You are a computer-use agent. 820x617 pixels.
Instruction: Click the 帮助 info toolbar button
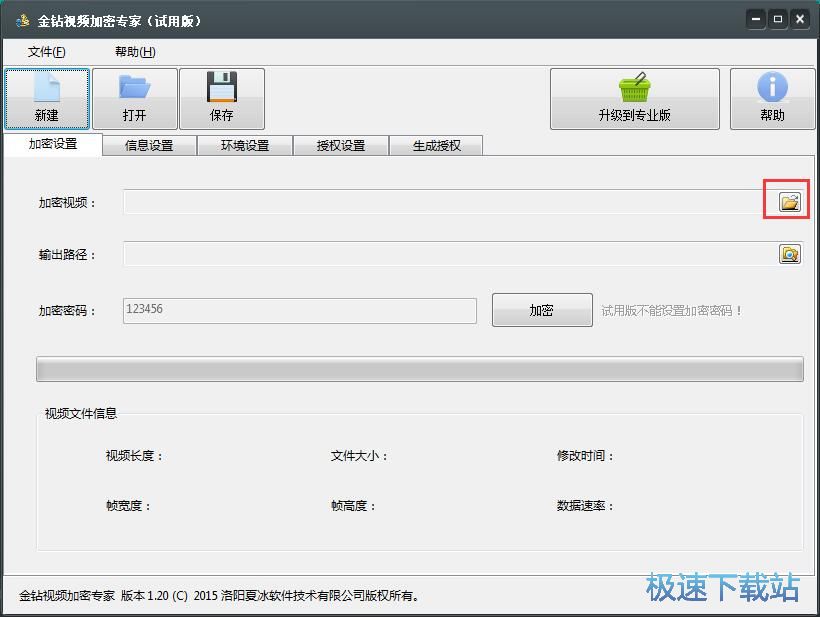coord(772,99)
